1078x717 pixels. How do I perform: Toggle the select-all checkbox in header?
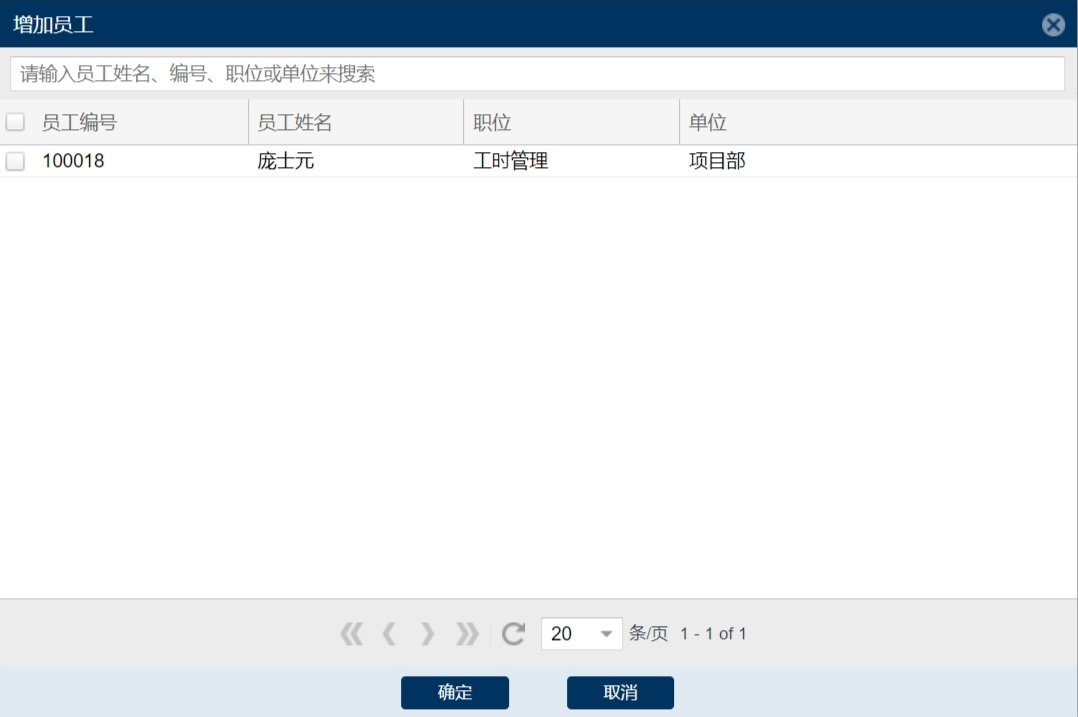tap(15, 122)
